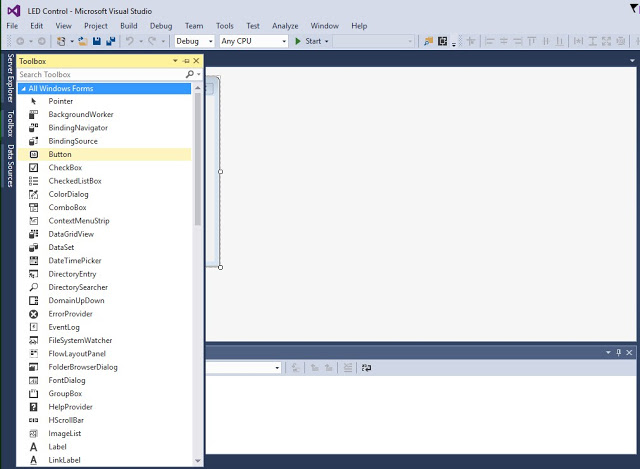Open the Analyze menu
The height and width of the screenshot is (469, 640).
point(285,26)
